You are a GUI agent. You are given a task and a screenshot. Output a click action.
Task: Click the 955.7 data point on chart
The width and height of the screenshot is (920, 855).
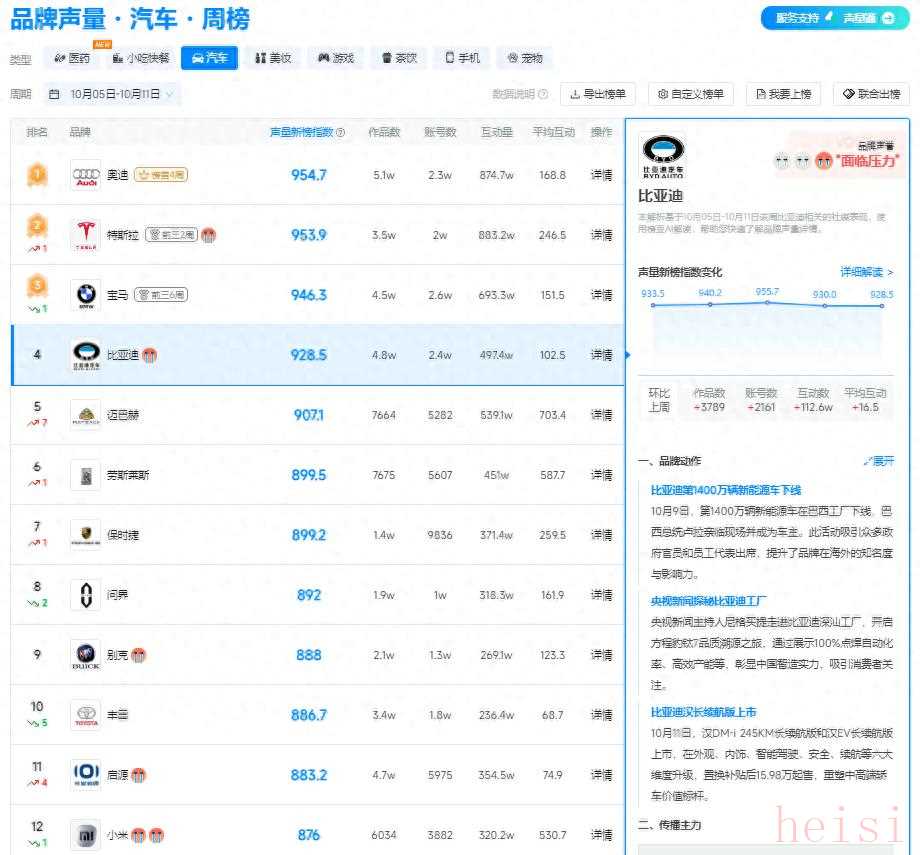coord(767,302)
